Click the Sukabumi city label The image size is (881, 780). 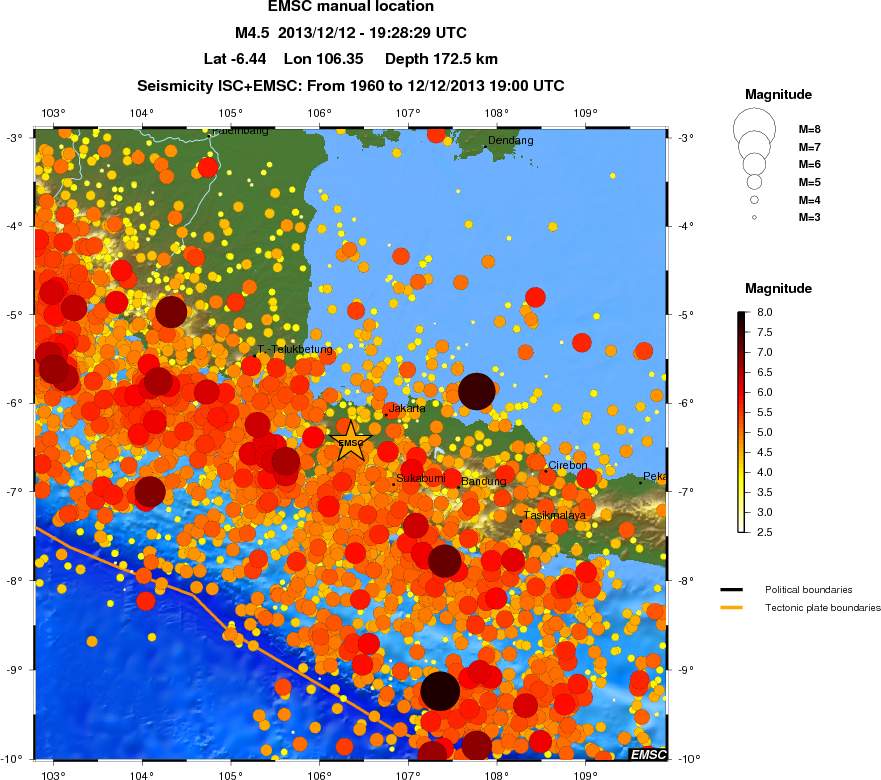421,478
